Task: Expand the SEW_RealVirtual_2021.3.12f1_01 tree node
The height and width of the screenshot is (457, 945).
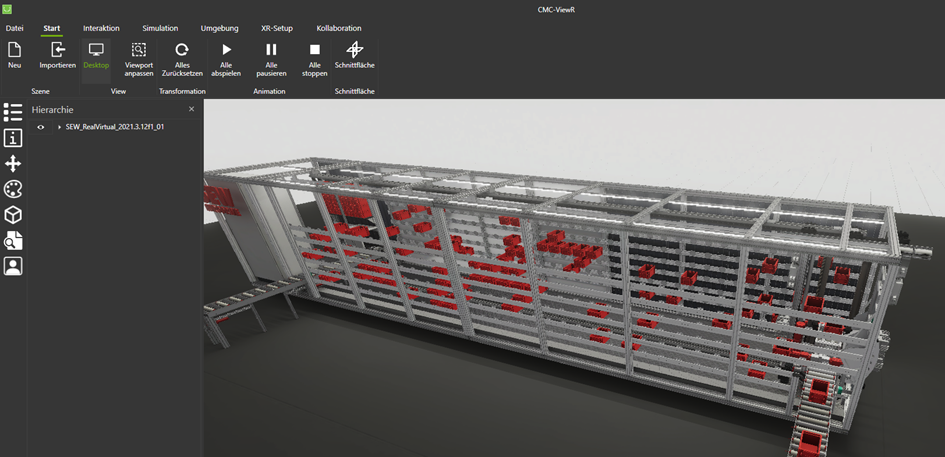Action: click(59, 127)
